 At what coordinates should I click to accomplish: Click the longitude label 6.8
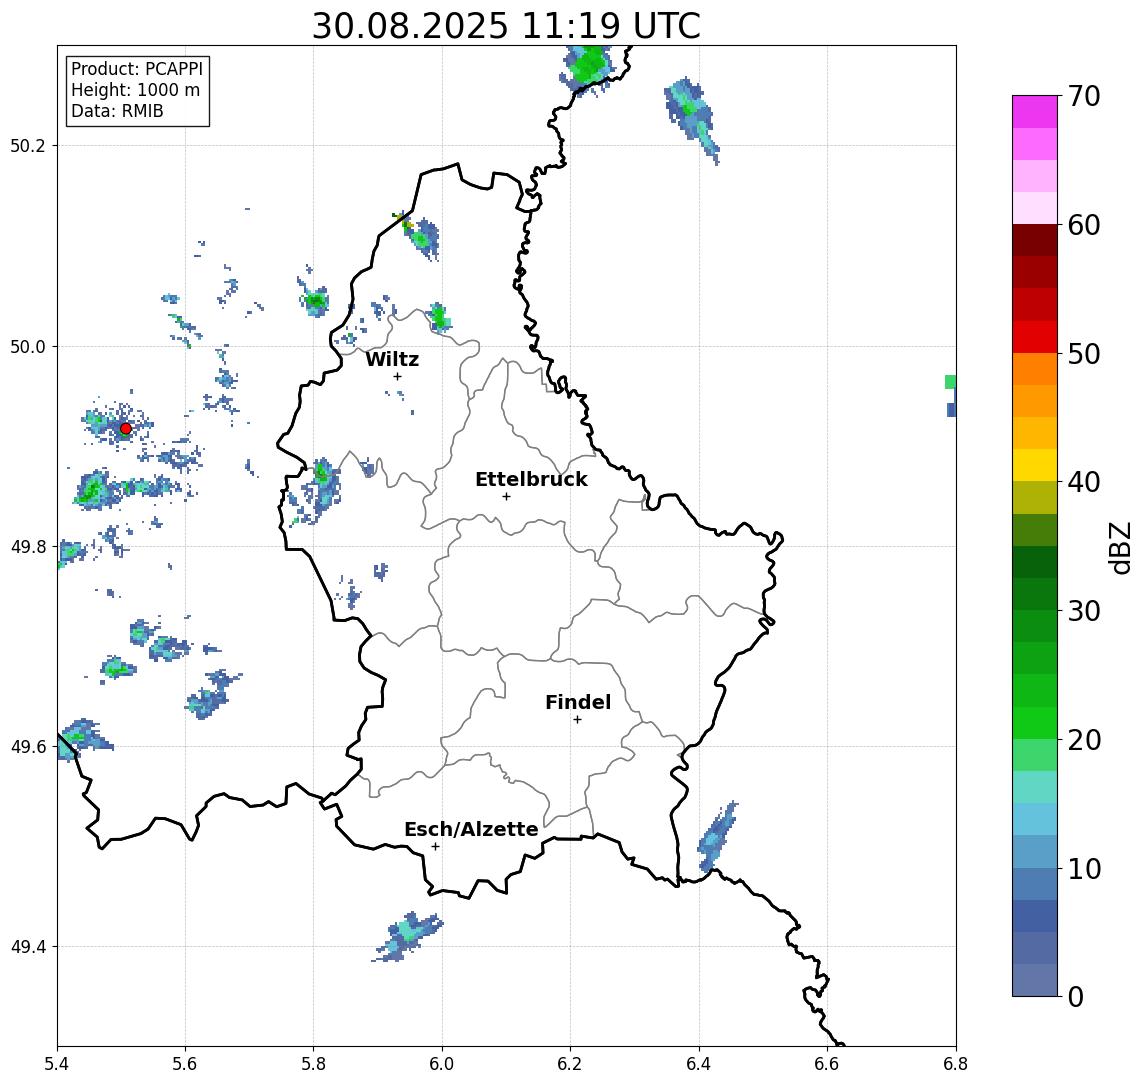[956, 1064]
